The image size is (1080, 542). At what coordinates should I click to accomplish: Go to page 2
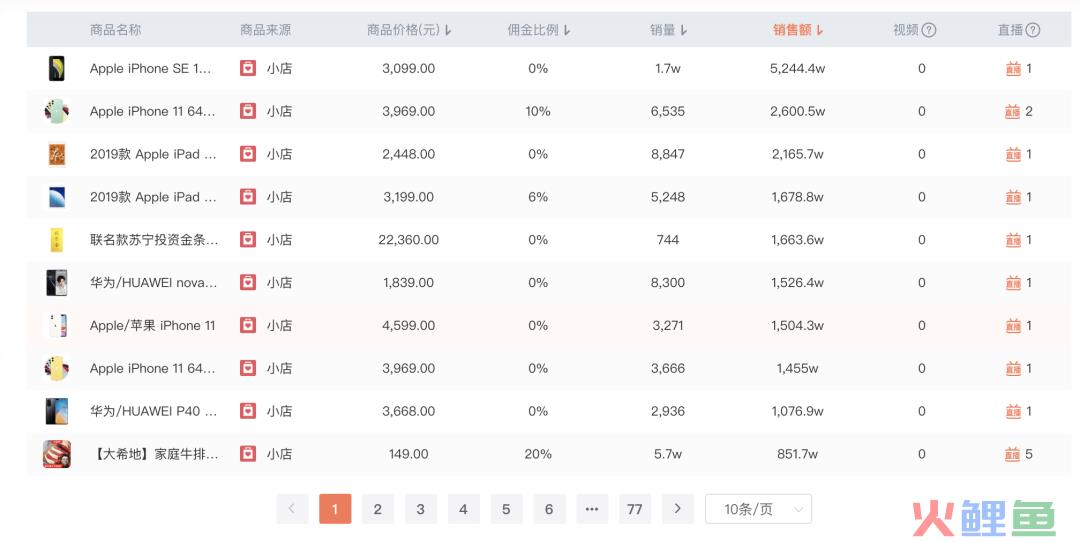(x=377, y=509)
